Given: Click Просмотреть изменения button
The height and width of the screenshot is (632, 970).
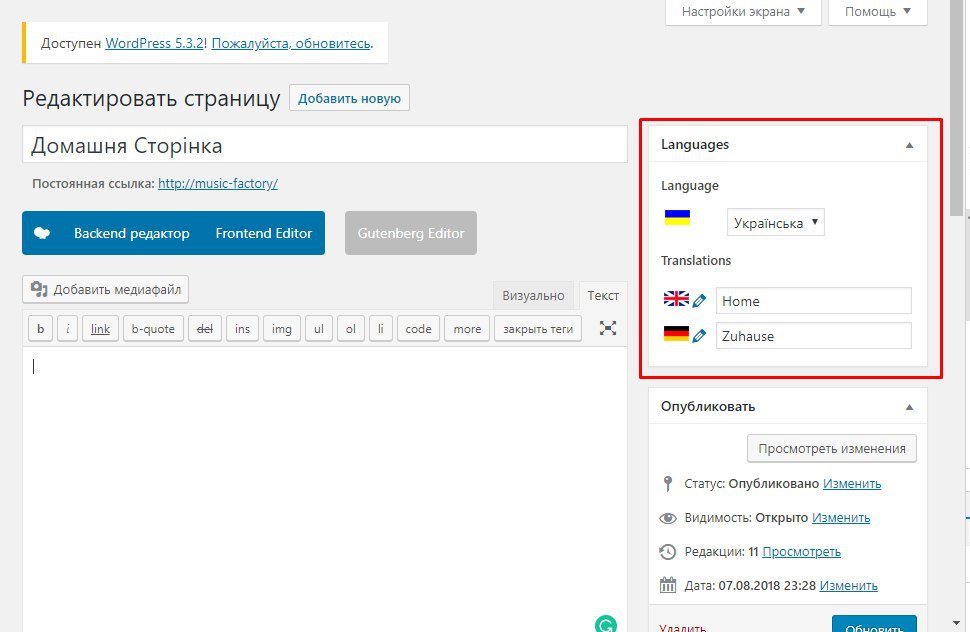Looking at the screenshot, I should click(832, 448).
